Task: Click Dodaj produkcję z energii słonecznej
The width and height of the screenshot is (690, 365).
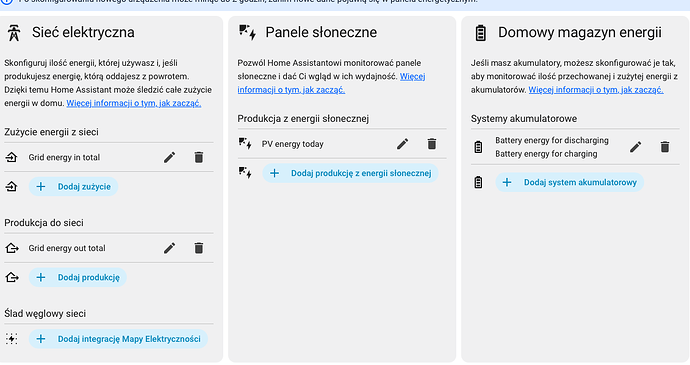Action: pos(351,173)
